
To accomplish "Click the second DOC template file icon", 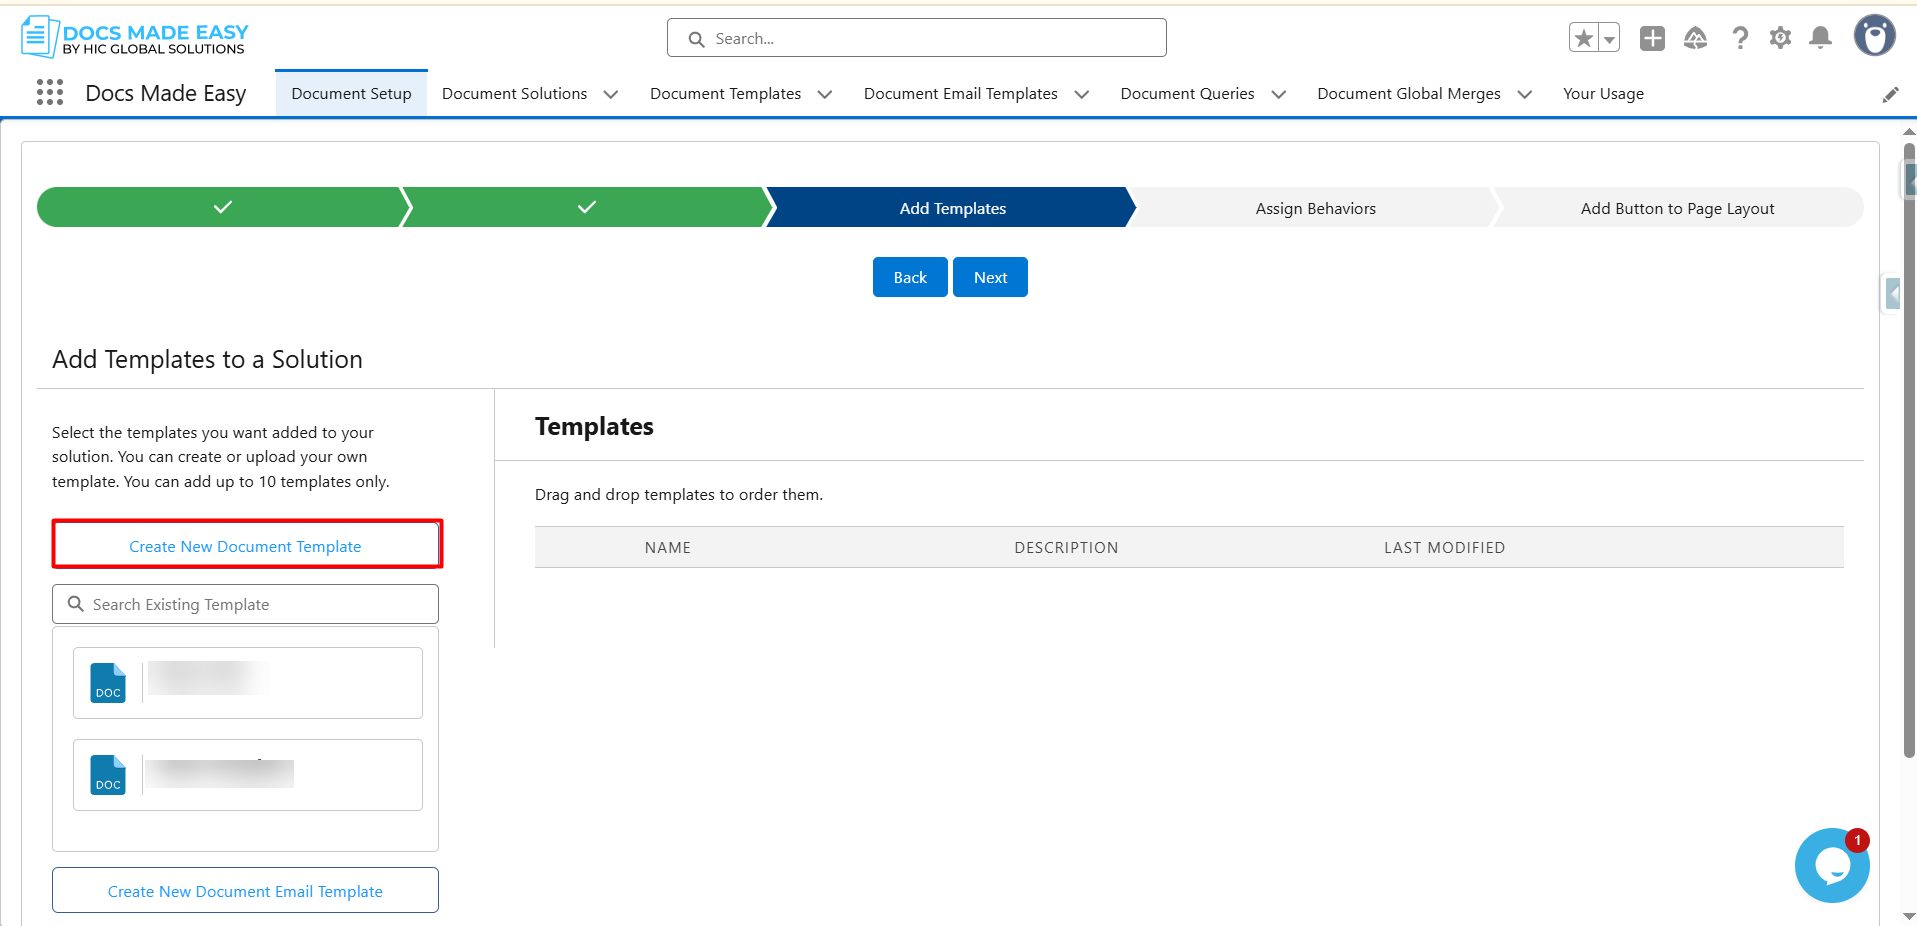I will [x=108, y=775].
